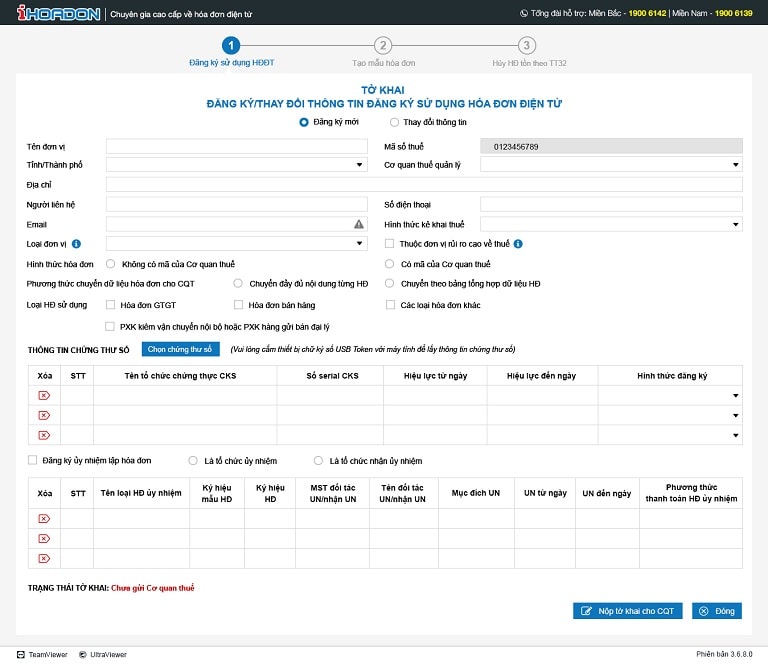The image size is (768, 664).
Task: Click the iHOADON logo
Action: click(58, 13)
